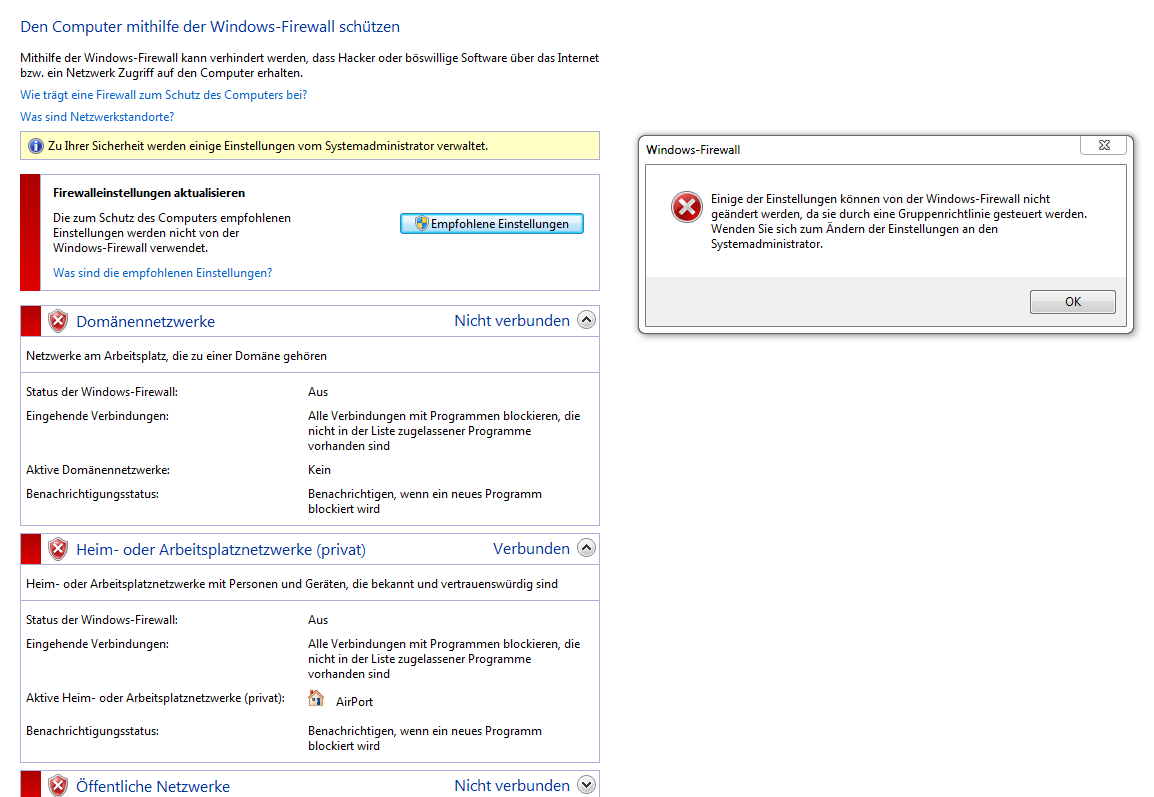Open 'Wie trägt eine Firewall zum Schutz' link
1154x797 pixels.
tap(163, 95)
